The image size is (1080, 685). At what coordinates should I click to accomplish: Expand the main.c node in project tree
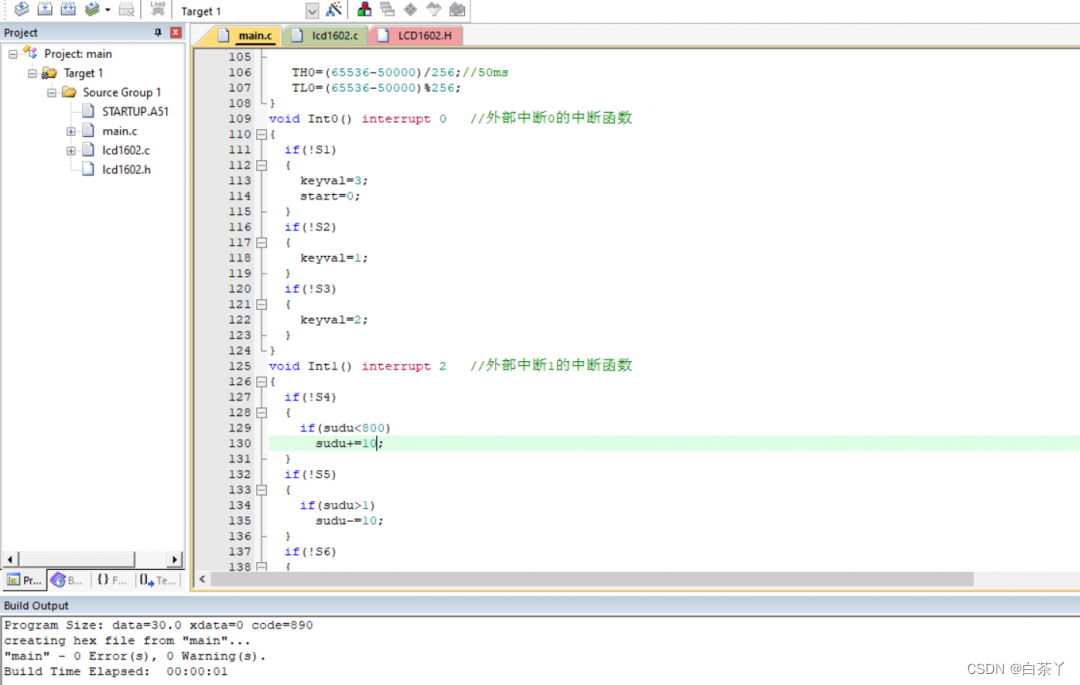(71, 131)
